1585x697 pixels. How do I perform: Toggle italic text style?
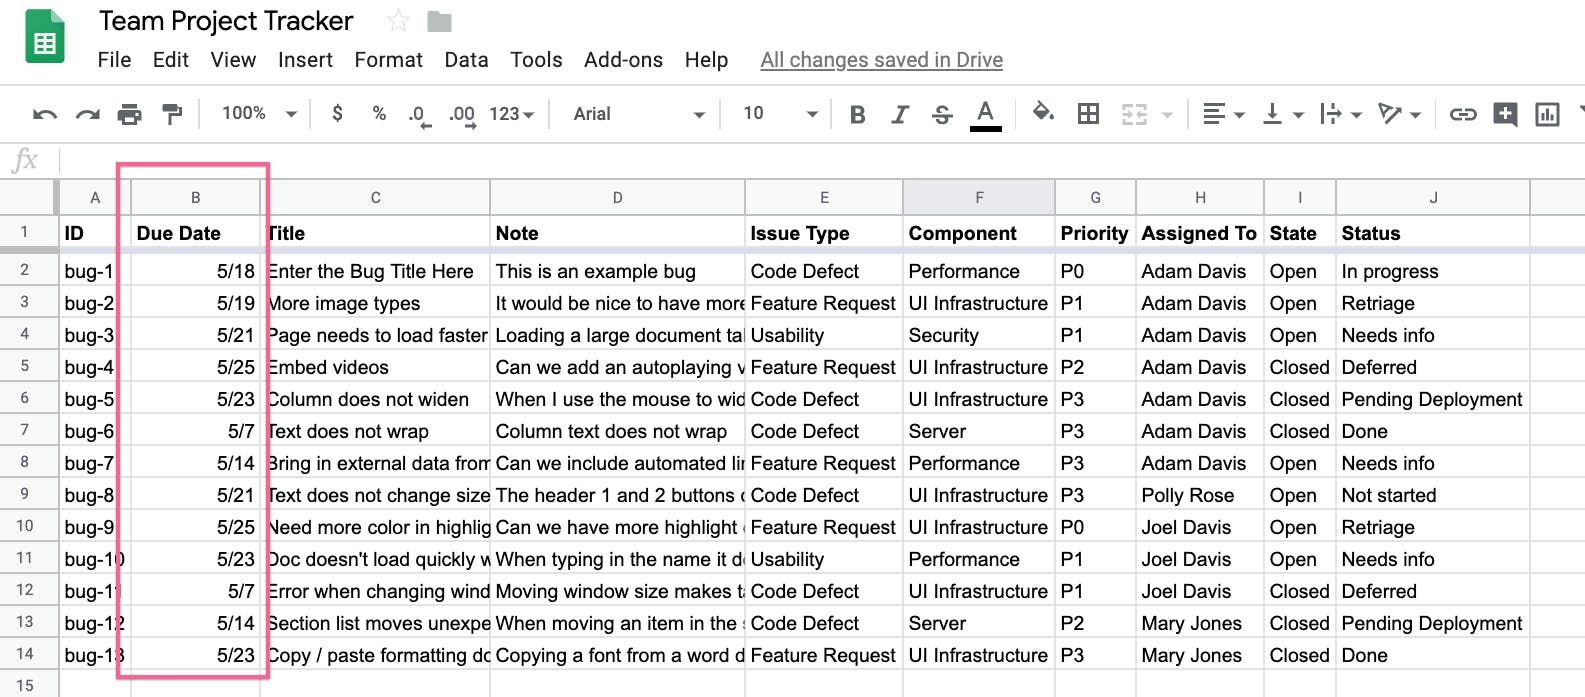tap(900, 114)
